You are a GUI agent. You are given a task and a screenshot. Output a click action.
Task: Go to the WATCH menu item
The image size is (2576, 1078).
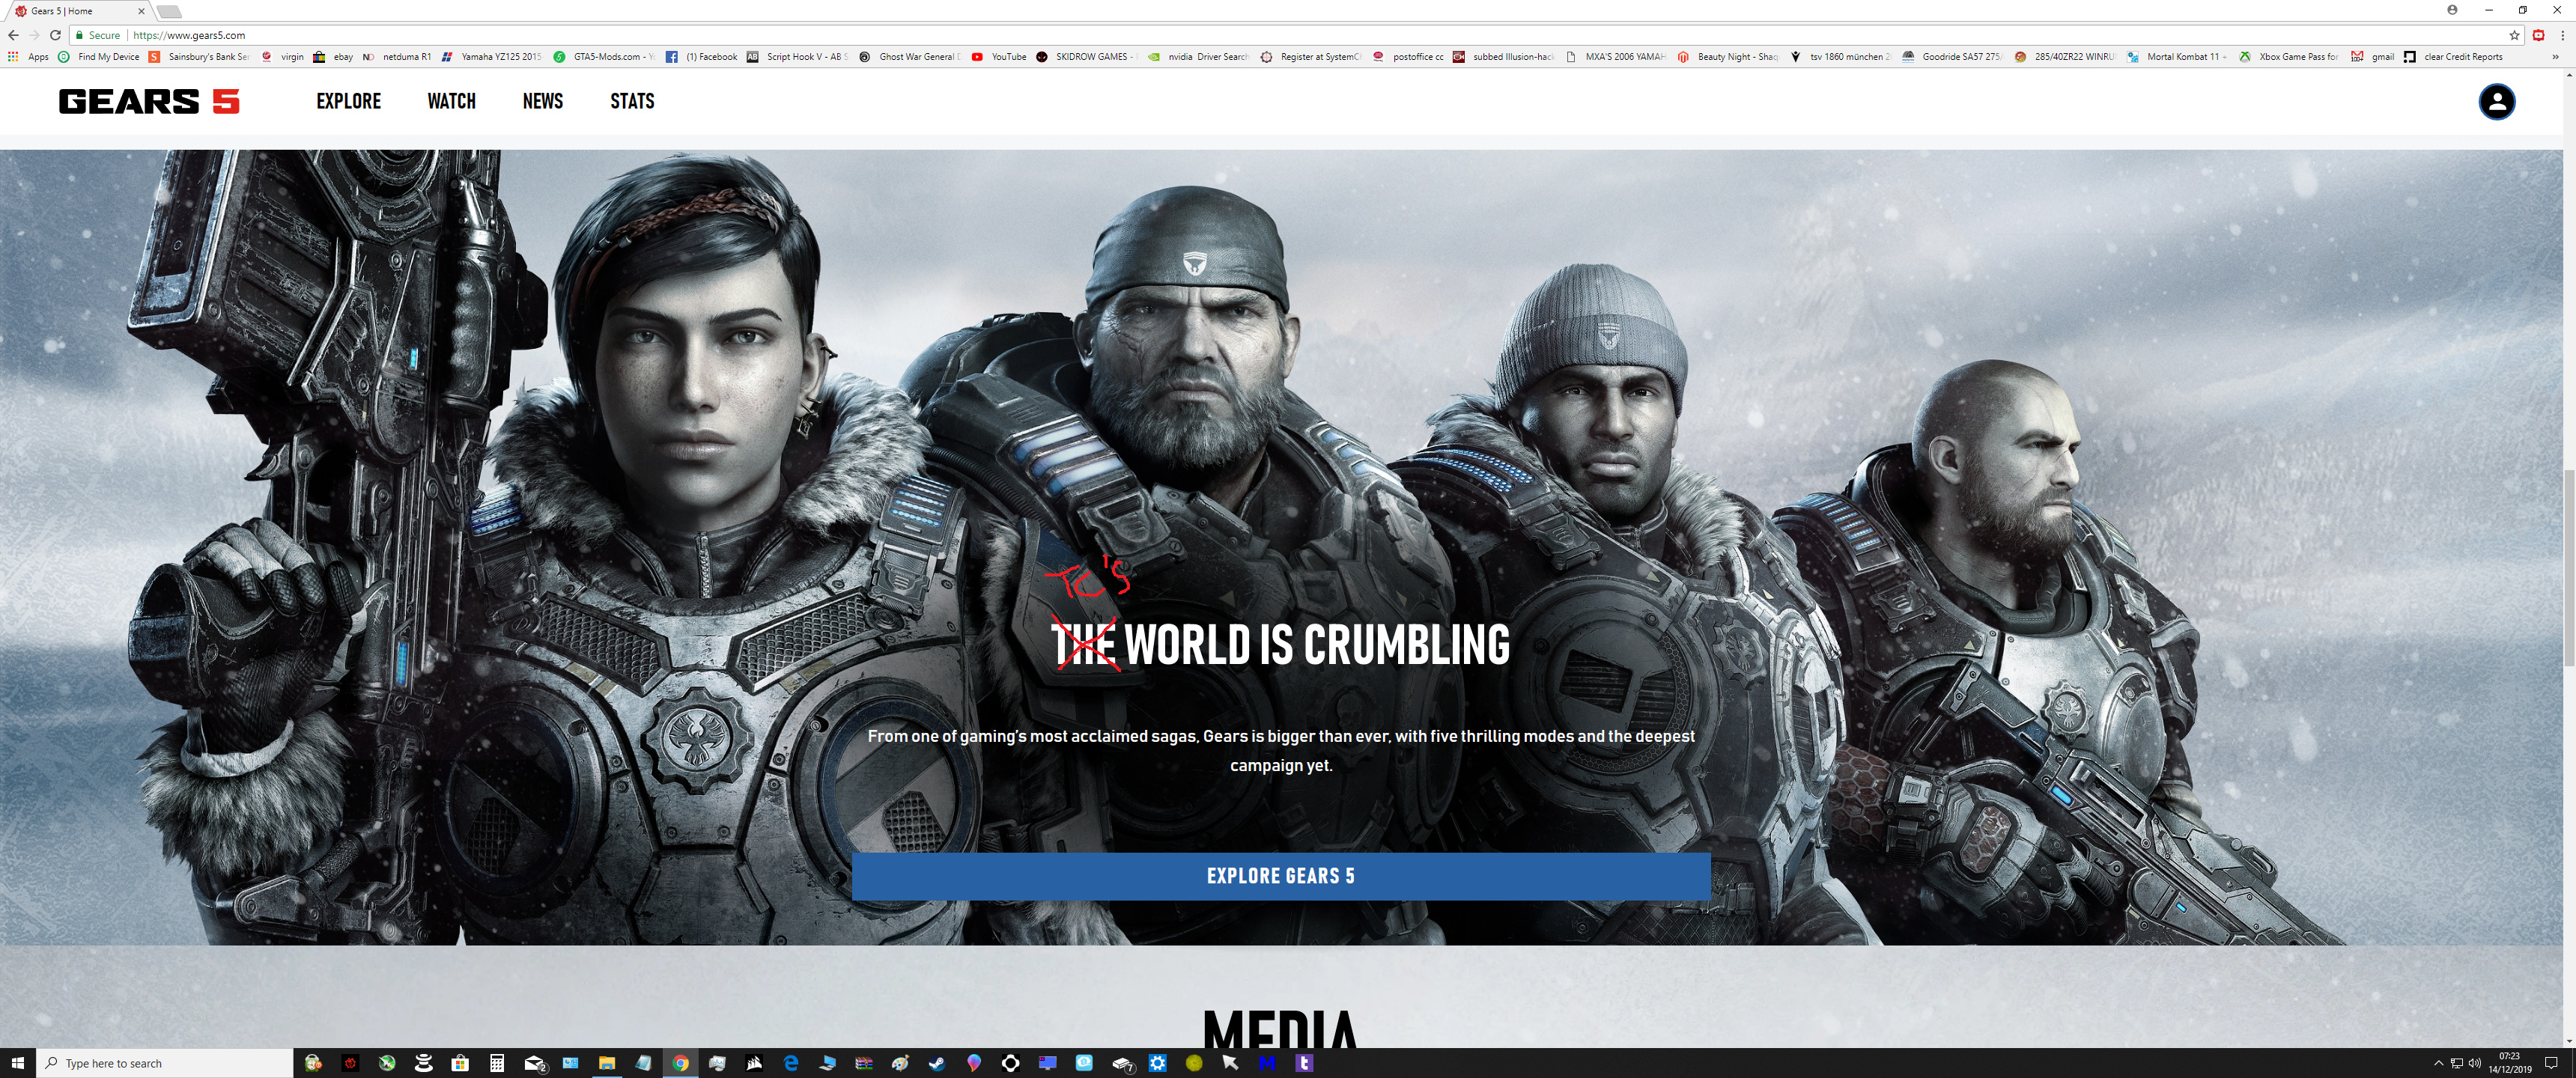[451, 101]
